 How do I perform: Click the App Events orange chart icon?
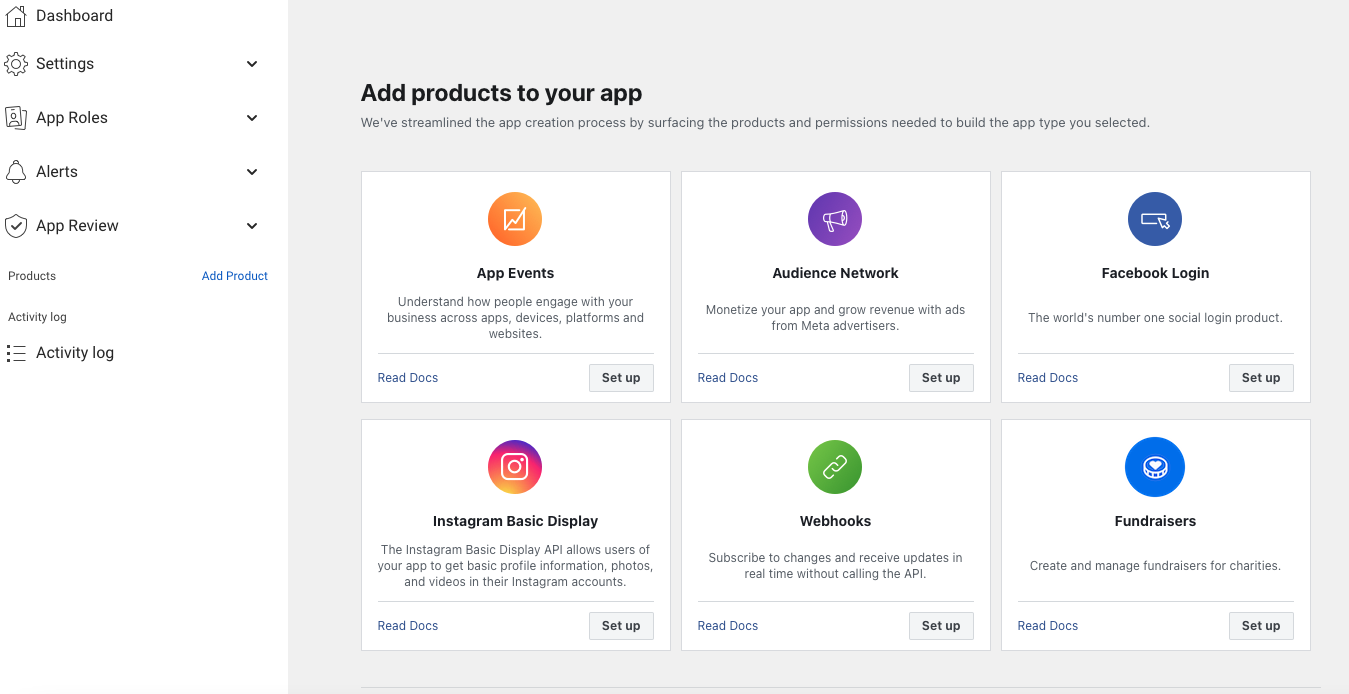tap(515, 219)
